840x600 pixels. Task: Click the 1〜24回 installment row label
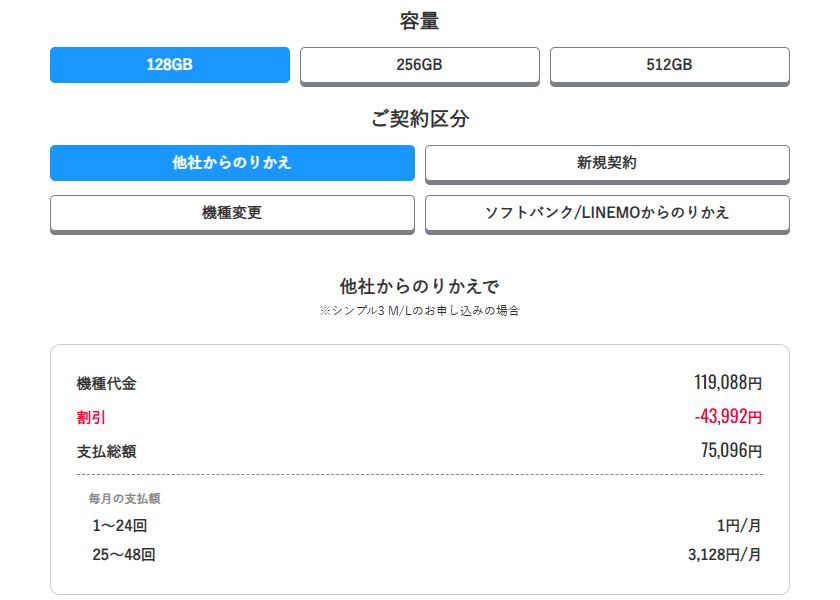tap(120, 526)
